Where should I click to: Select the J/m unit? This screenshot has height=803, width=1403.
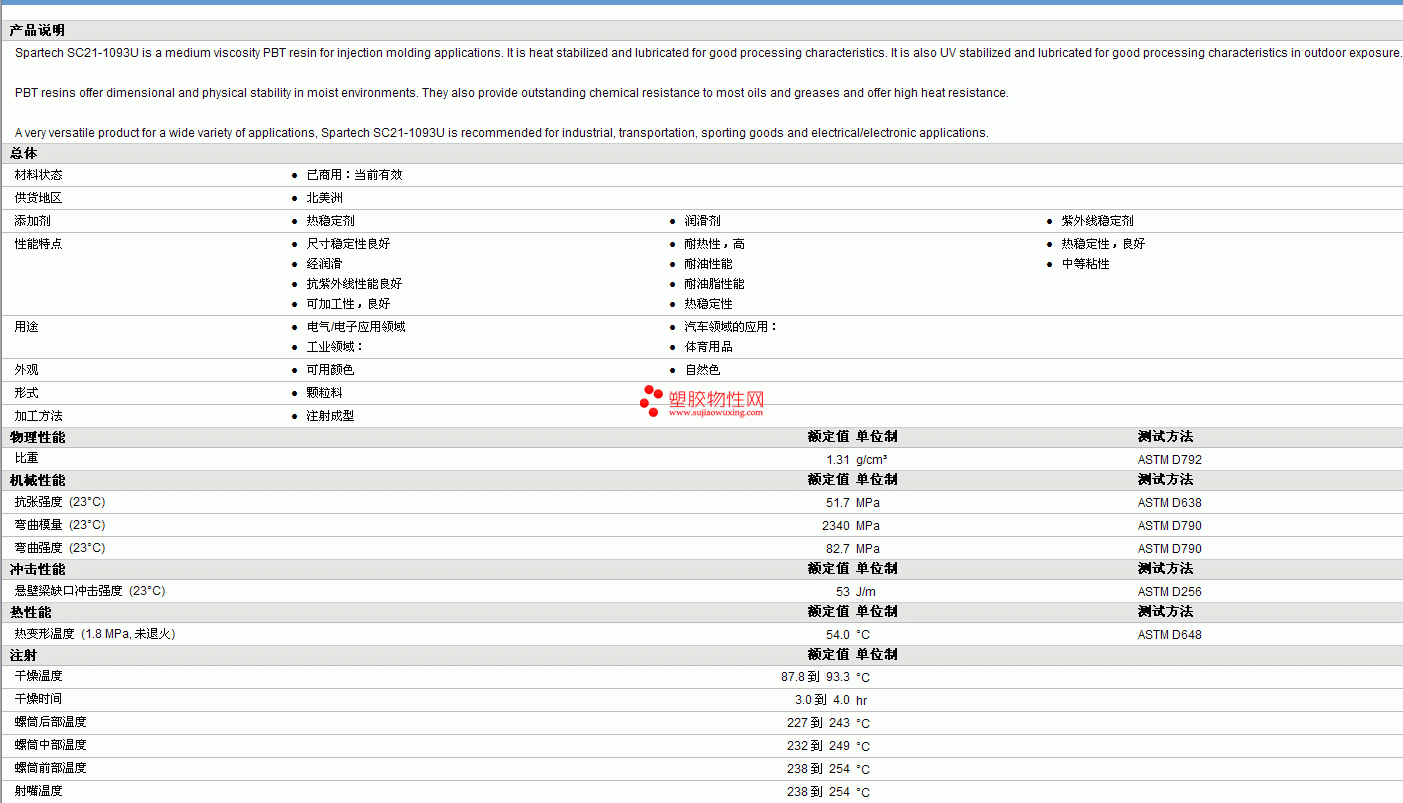[866, 592]
